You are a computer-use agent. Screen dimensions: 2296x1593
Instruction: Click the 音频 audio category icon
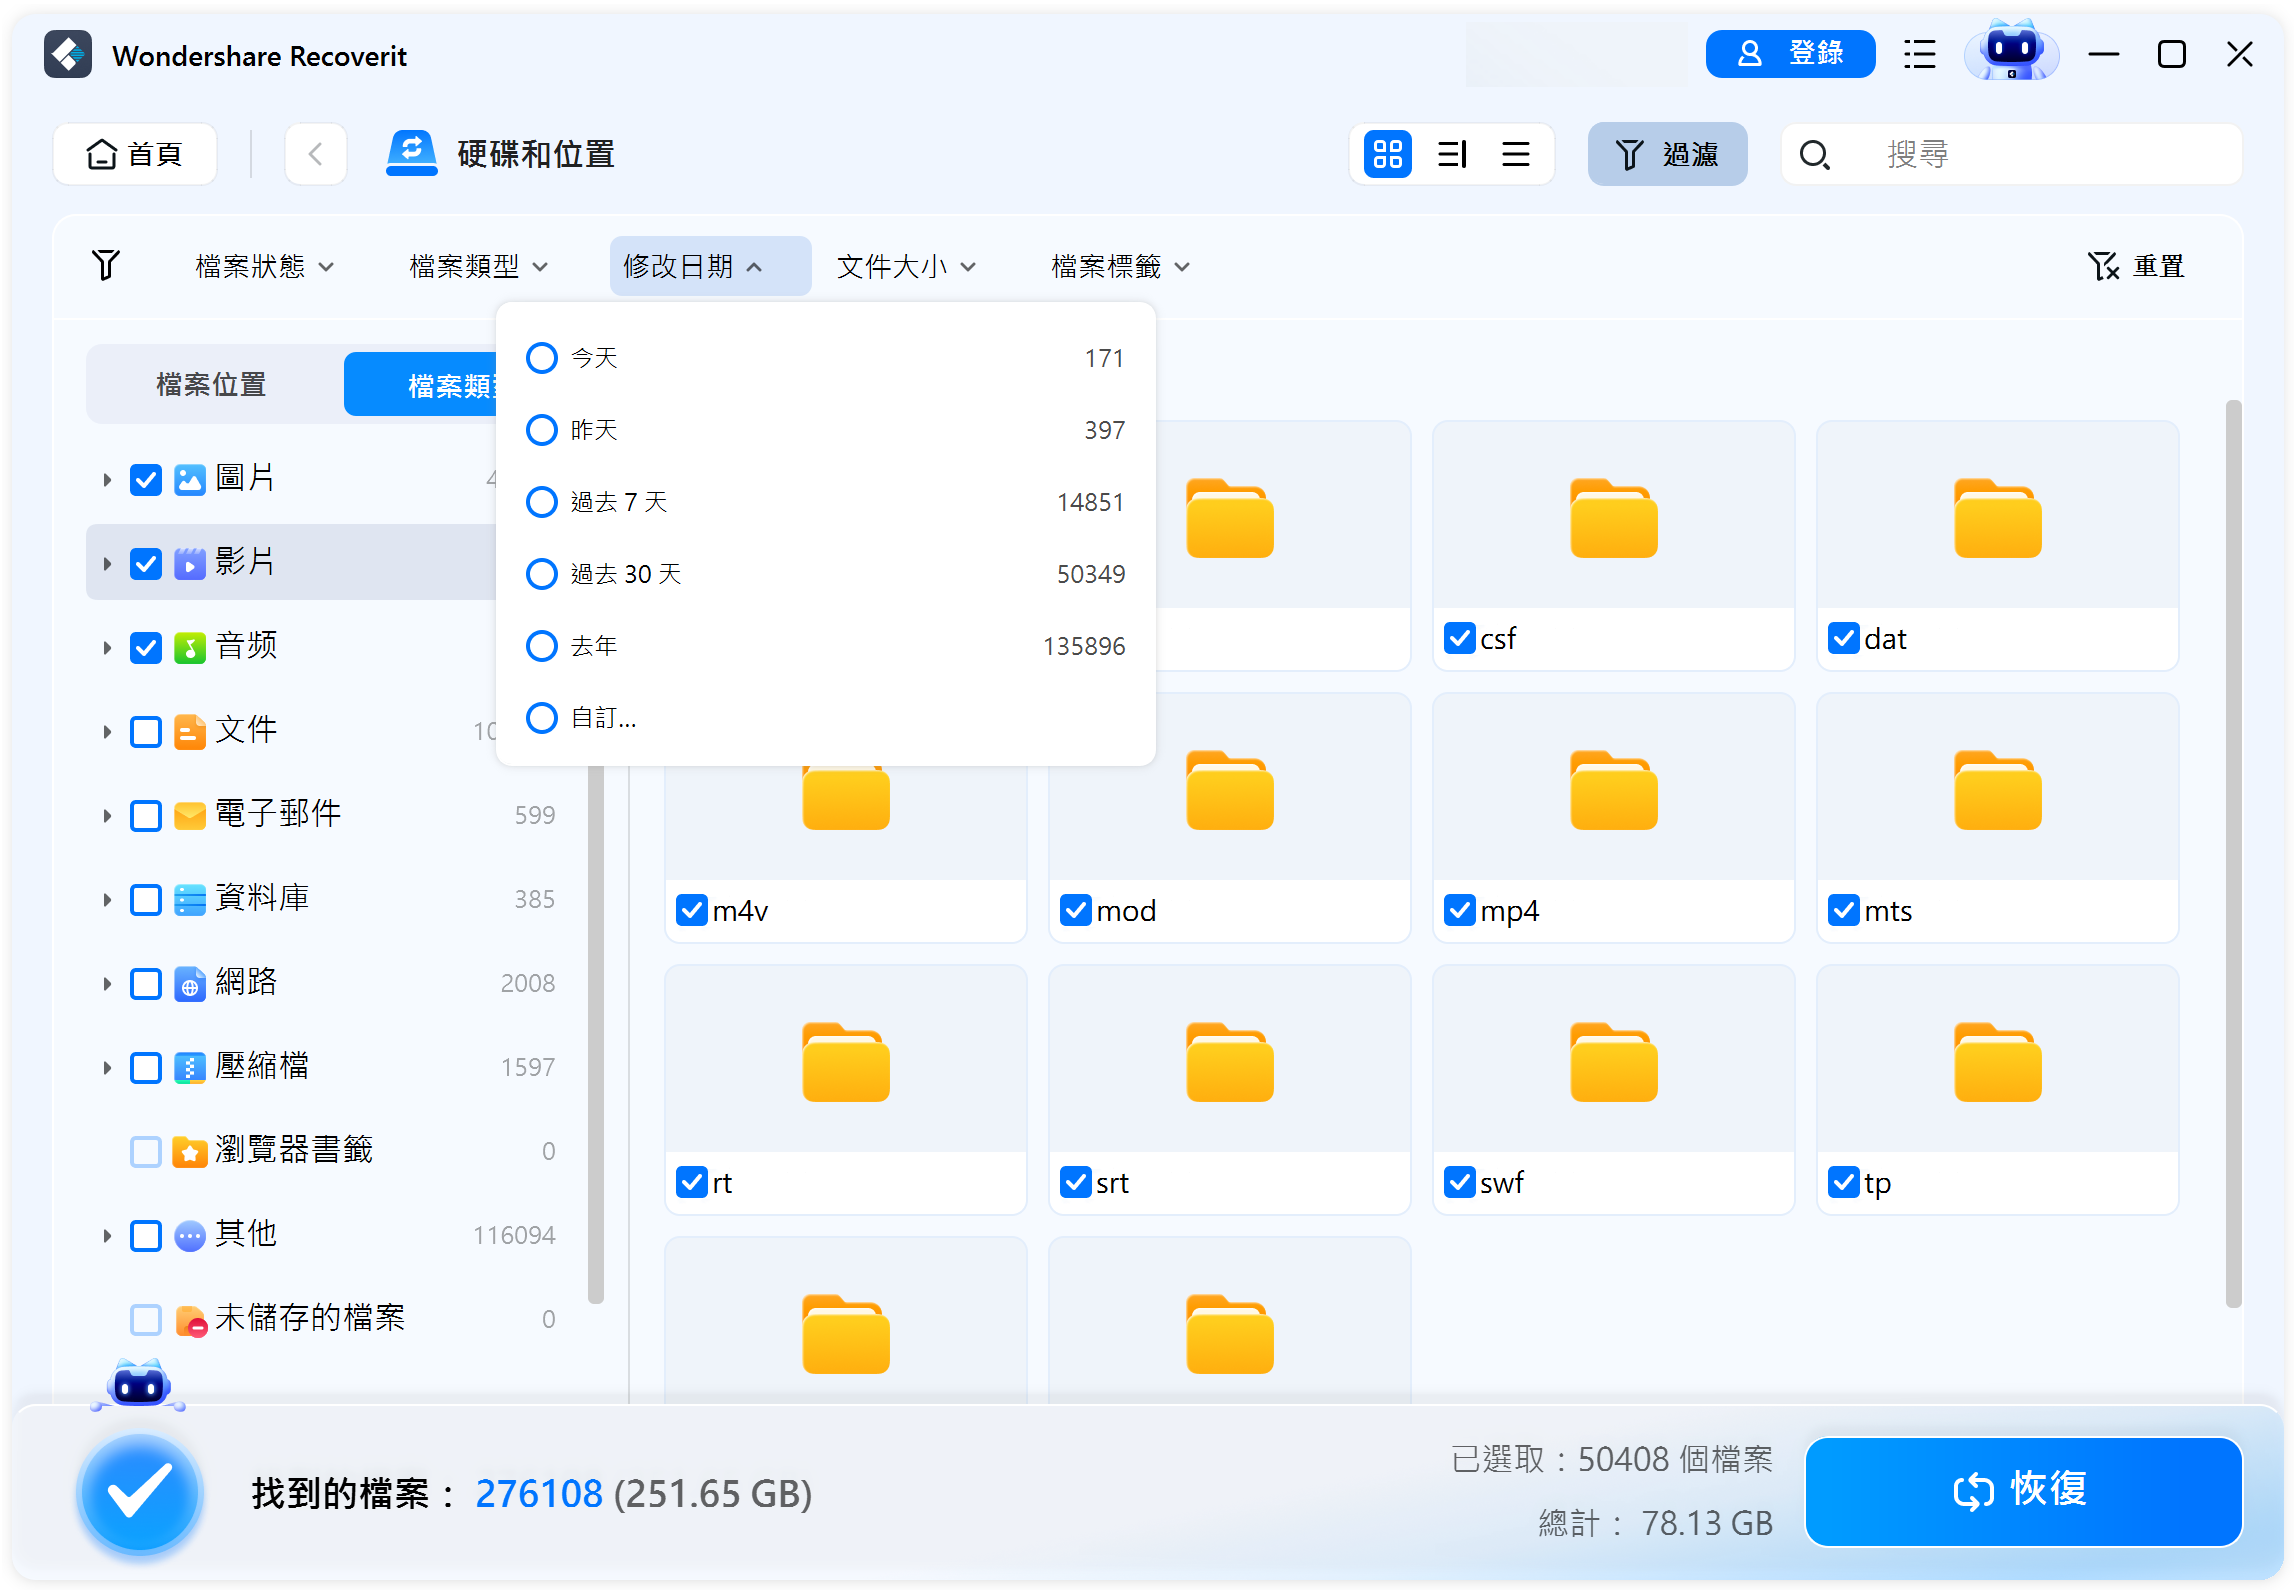(190, 647)
